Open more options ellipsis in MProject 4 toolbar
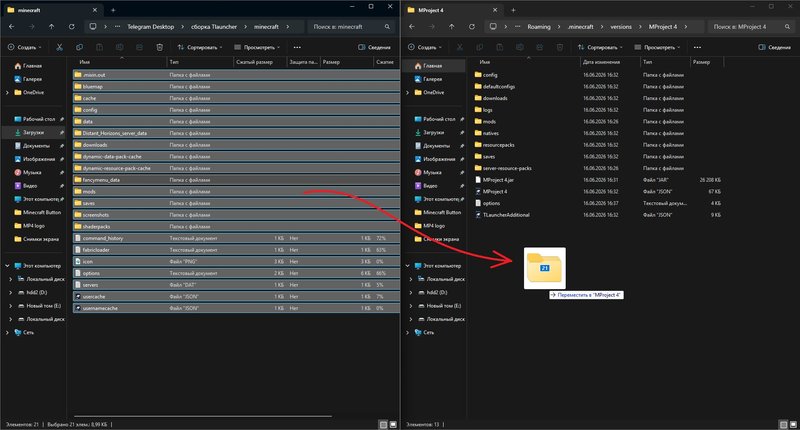The height and width of the screenshot is (430, 800). (x=697, y=47)
